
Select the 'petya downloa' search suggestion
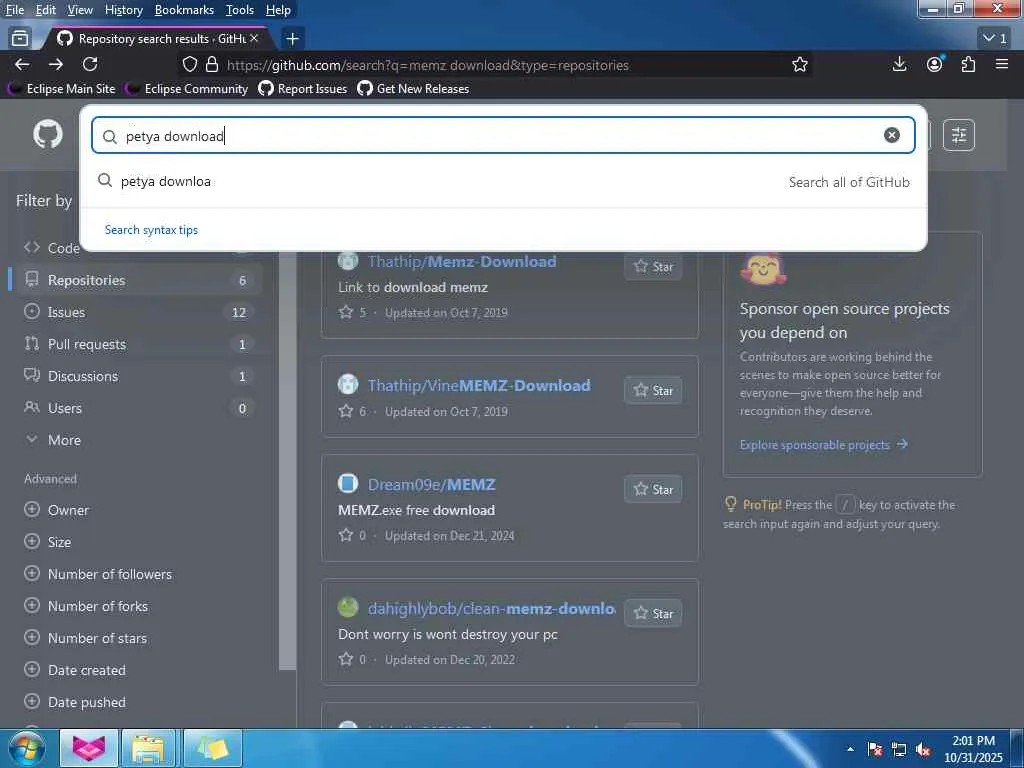click(503, 181)
